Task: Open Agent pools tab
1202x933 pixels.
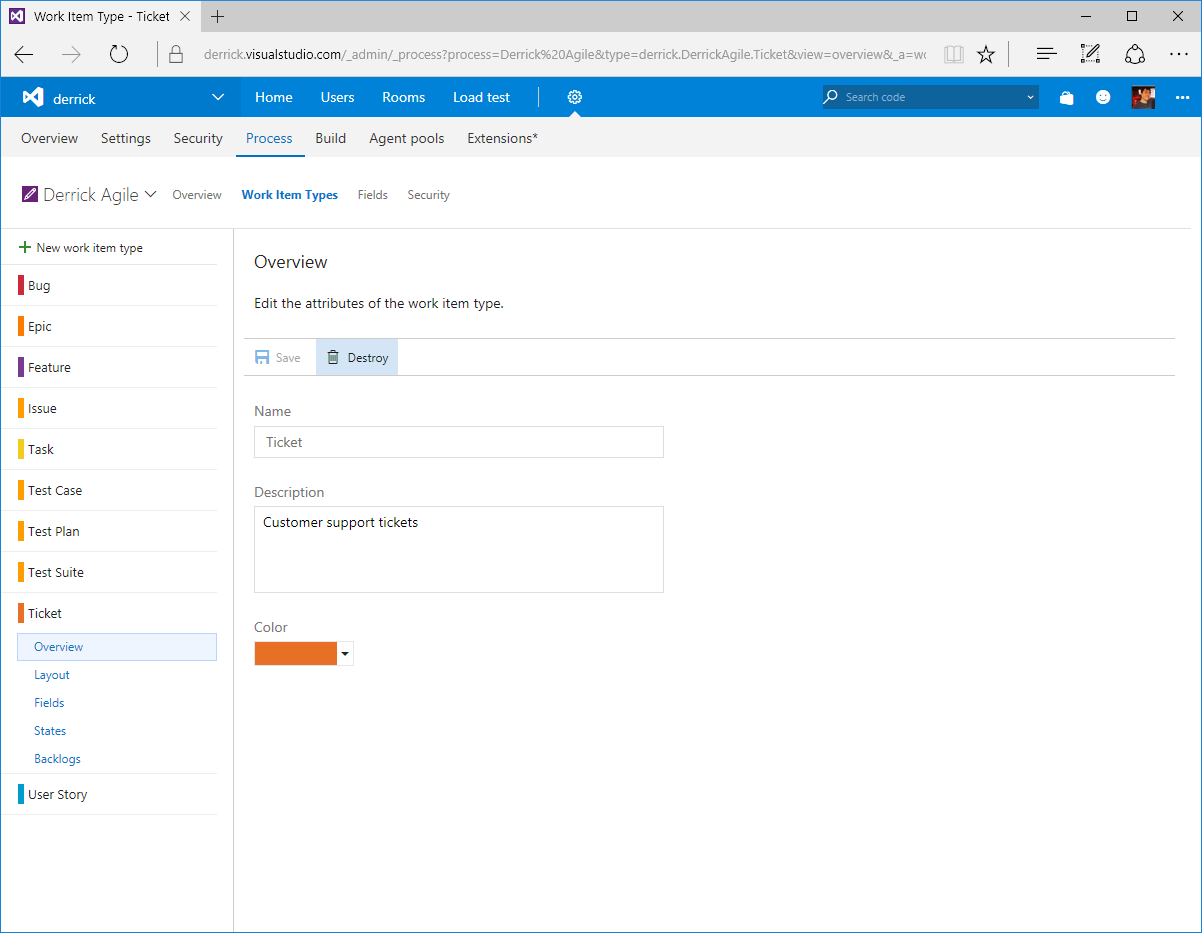Action: pos(406,138)
